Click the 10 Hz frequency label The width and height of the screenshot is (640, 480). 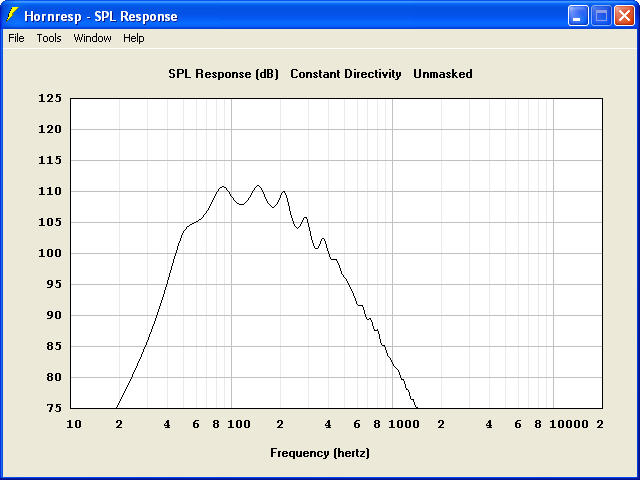[x=74, y=424]
